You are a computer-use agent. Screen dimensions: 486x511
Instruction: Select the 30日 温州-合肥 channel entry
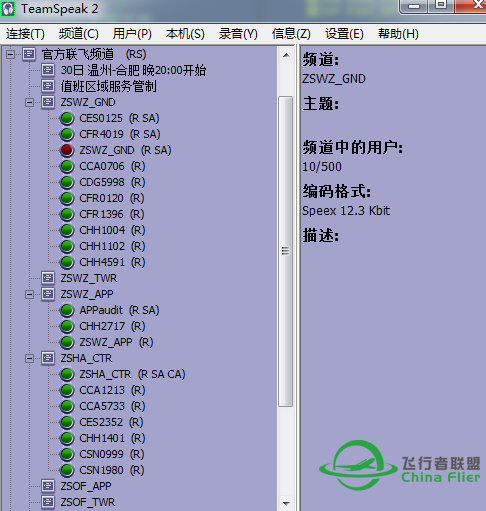[x=133, y=70]
